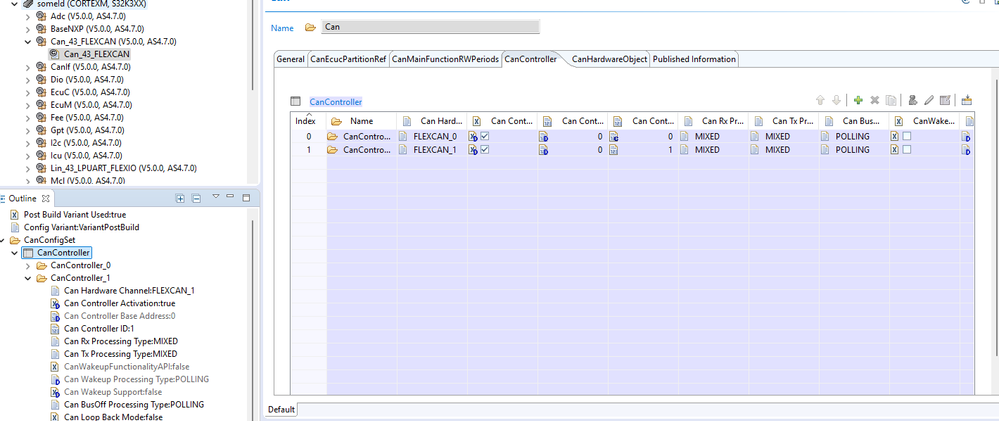
Task: Click Expand All icon in Outline panel
Action: click(x=180, y=199)
